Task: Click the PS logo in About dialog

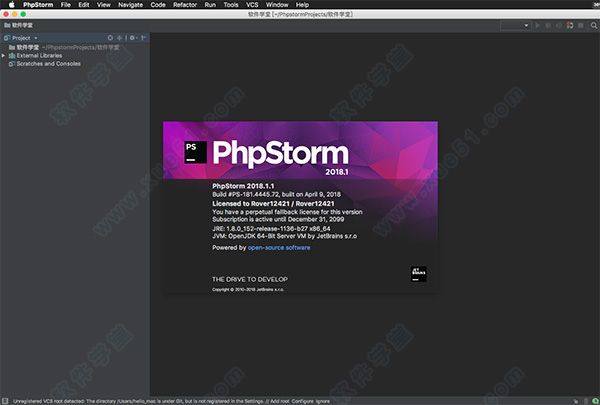Action: click(196, 152)
